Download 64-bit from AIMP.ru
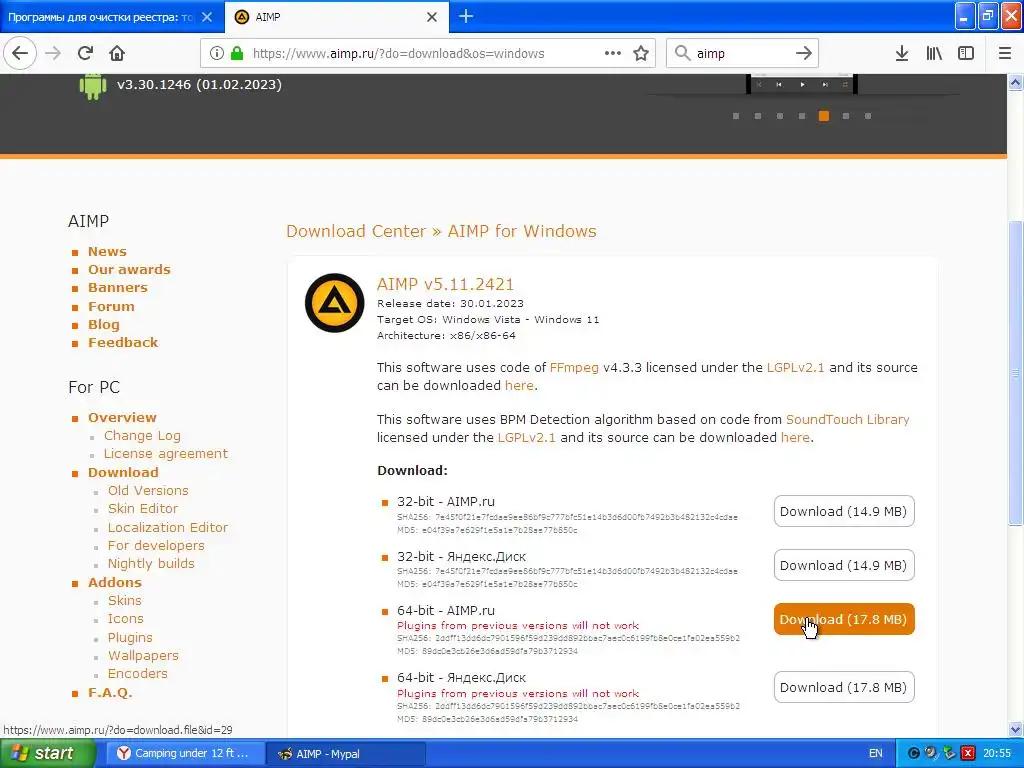Viewport: 1024px width, 768px height. pyautogui.click(x=844, y=620)
